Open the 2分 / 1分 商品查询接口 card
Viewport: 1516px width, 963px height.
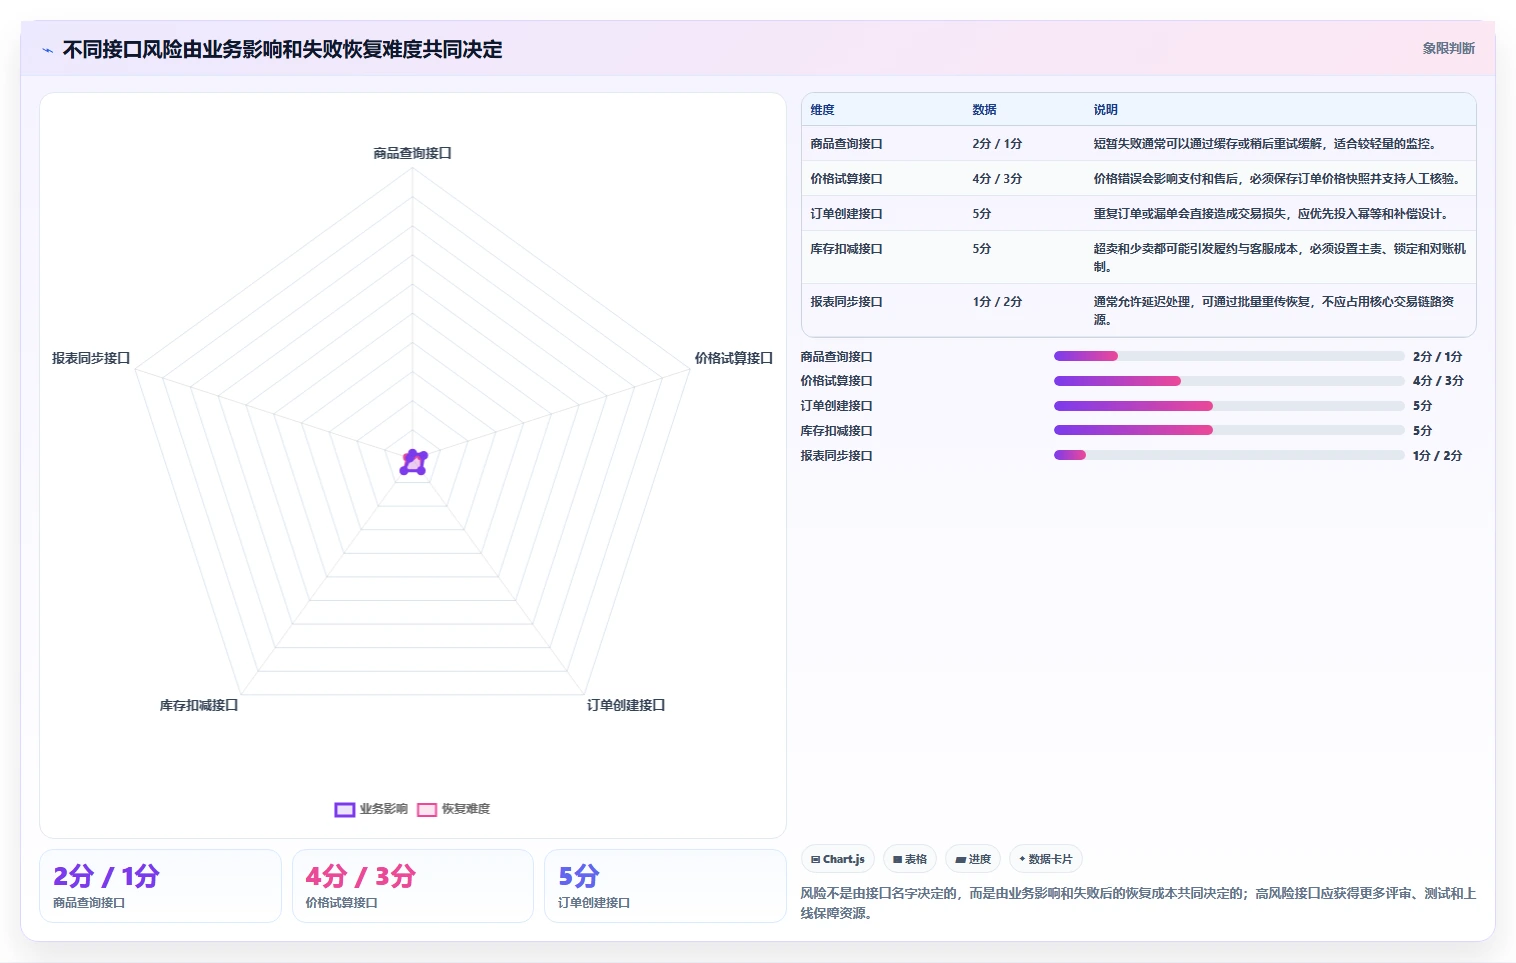tap(160, 886)
